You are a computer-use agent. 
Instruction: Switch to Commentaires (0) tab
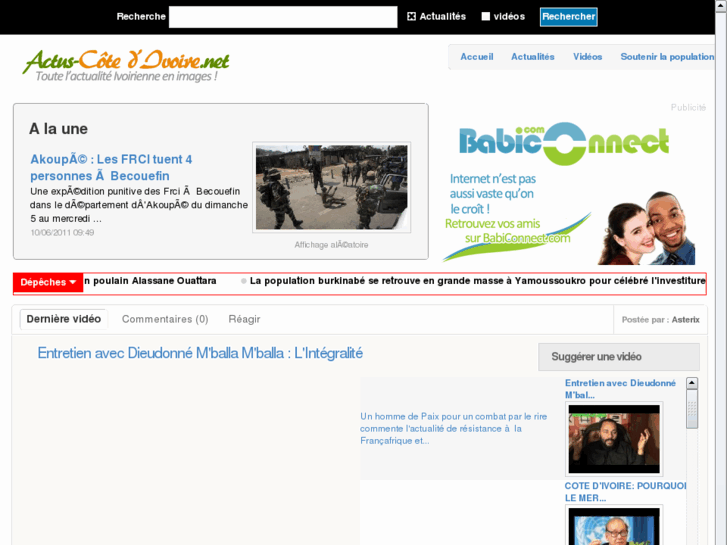[165, 319]
